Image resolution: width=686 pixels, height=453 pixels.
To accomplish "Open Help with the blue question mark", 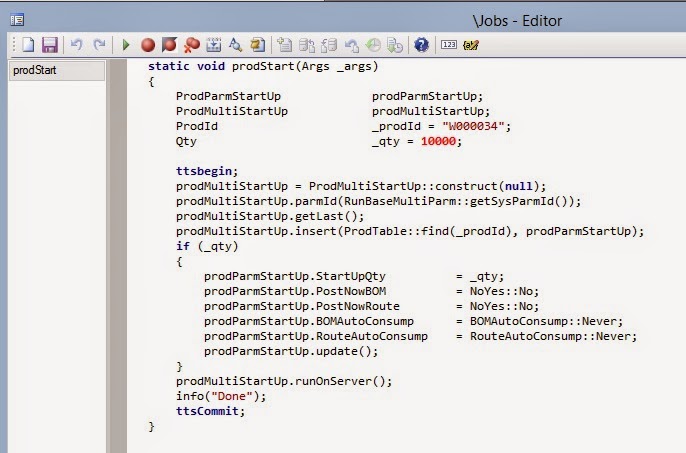I will [421, 45].
